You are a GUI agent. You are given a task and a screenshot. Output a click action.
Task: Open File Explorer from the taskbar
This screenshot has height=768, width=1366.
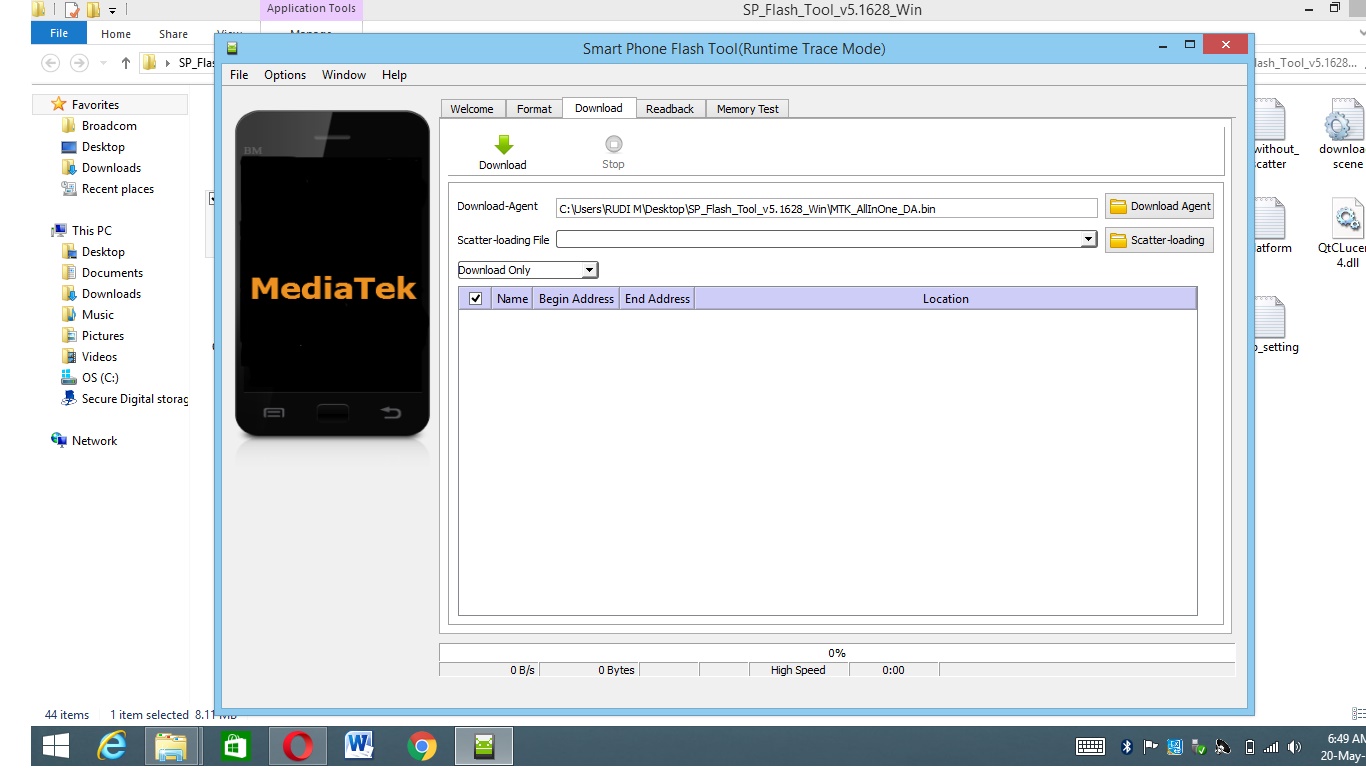pos(172,746)
